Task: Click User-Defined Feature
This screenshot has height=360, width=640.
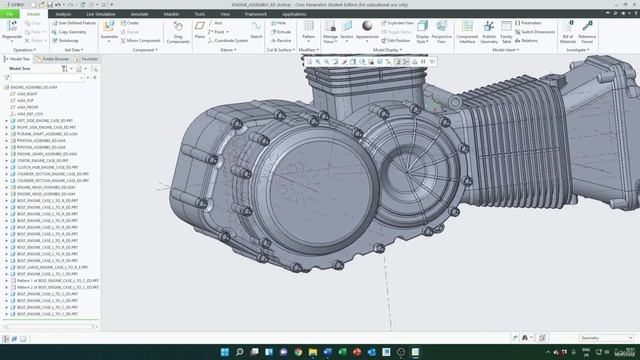Action: [x=73, y=23]
